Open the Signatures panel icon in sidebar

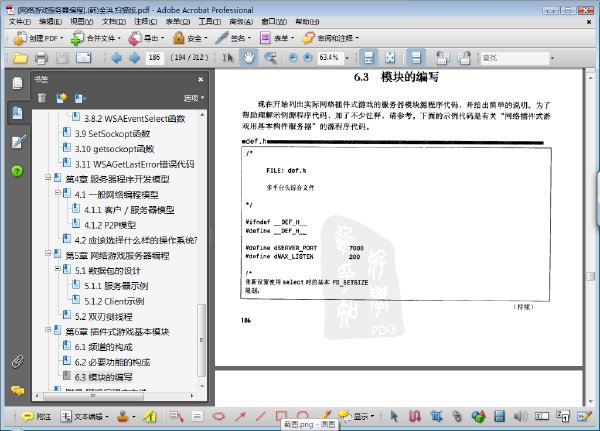pyautogui.click(x=18, y=142)
